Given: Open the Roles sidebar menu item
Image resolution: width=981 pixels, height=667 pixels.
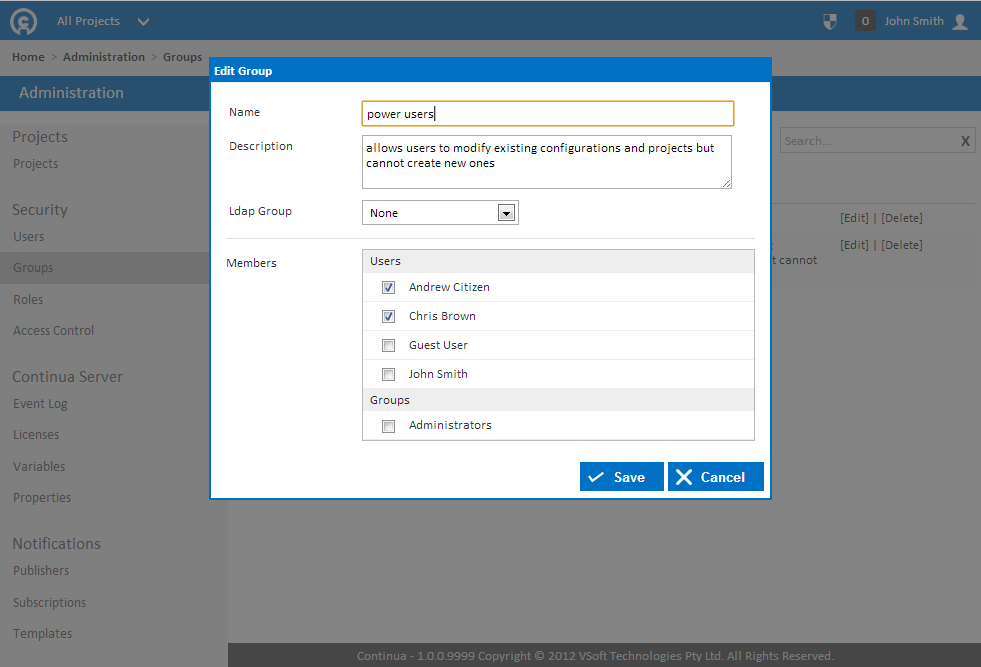Looking at the screenshot, I should coord(28,299).
